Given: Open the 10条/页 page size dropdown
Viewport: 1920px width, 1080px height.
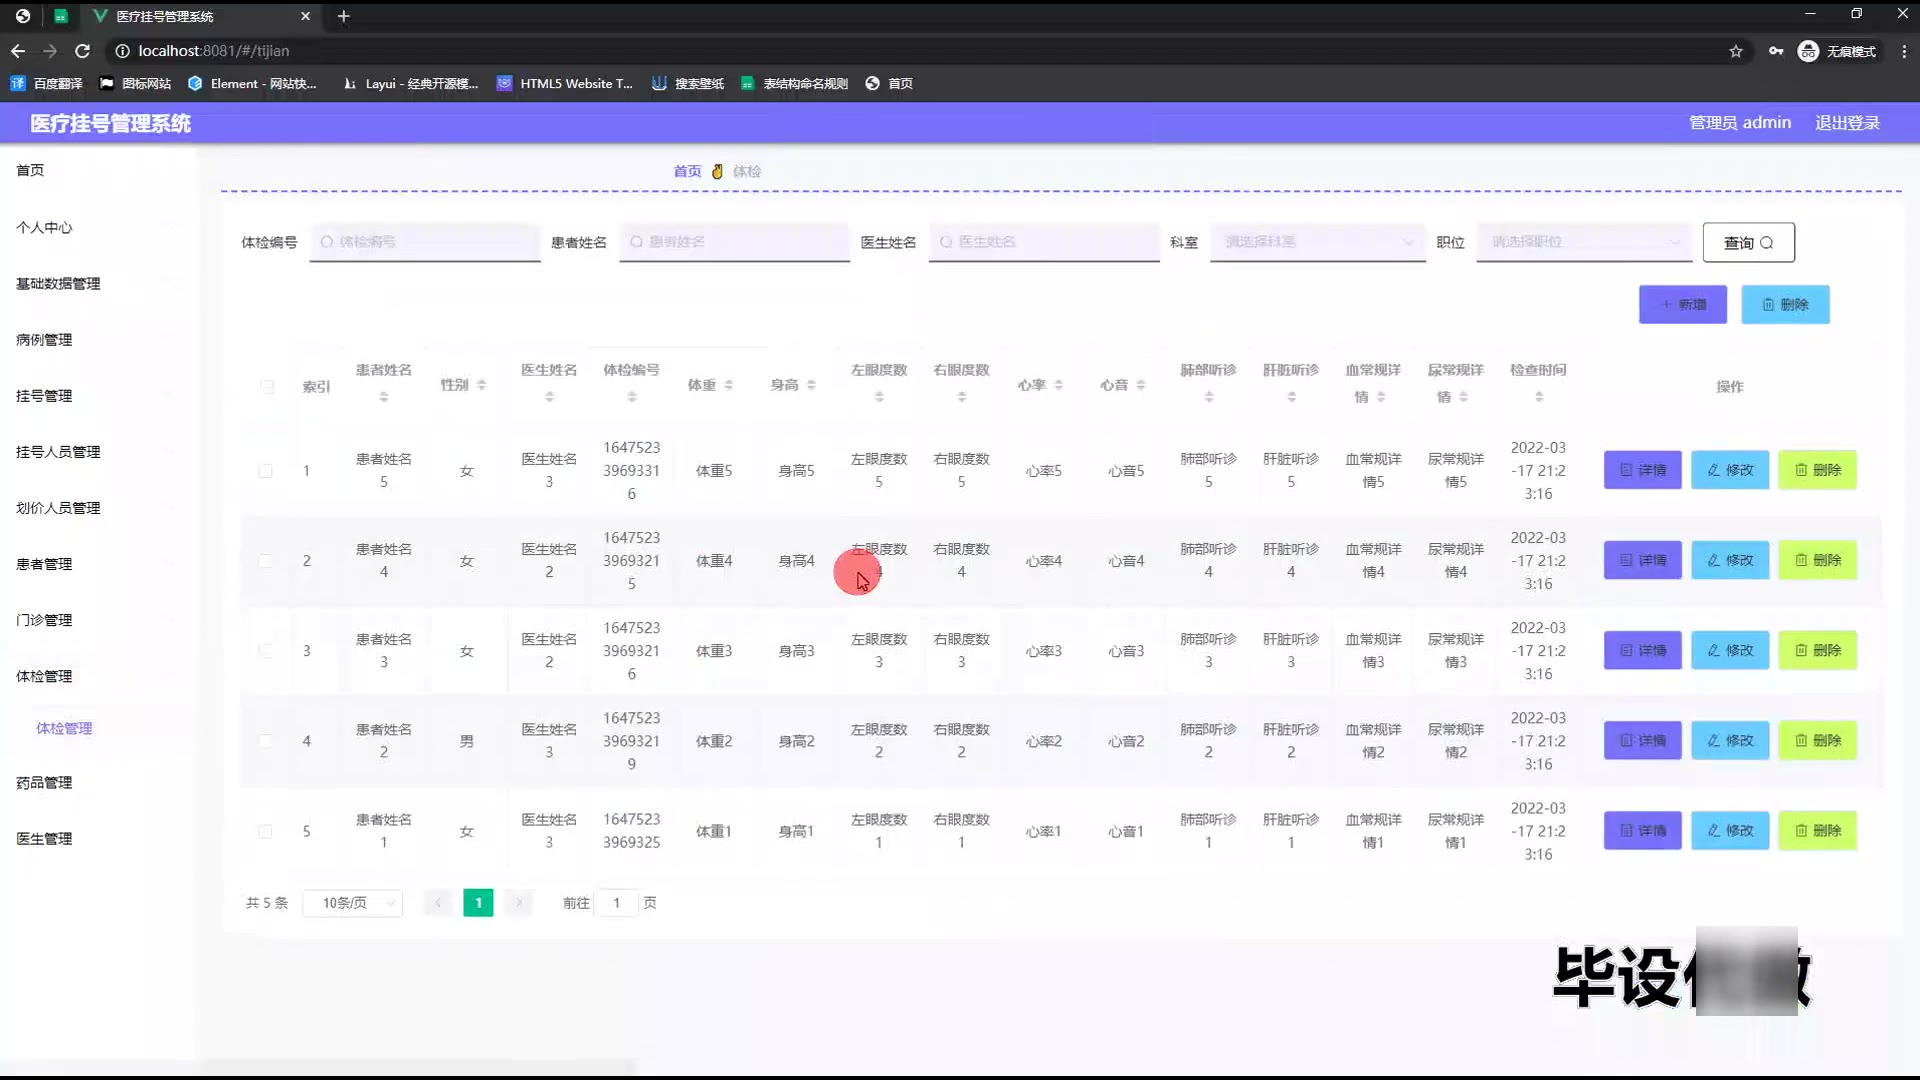Looking at the screenshot, I should click(353, 903).
